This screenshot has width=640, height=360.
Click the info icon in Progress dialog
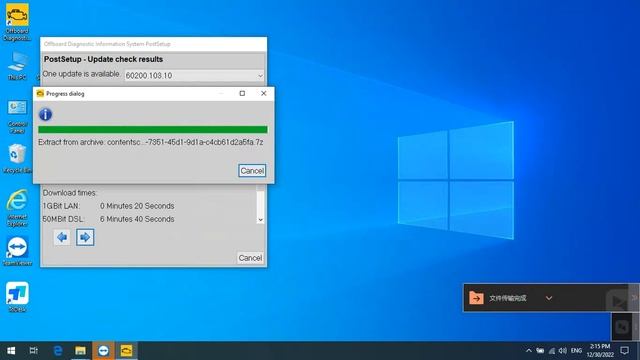click(45, 114)
